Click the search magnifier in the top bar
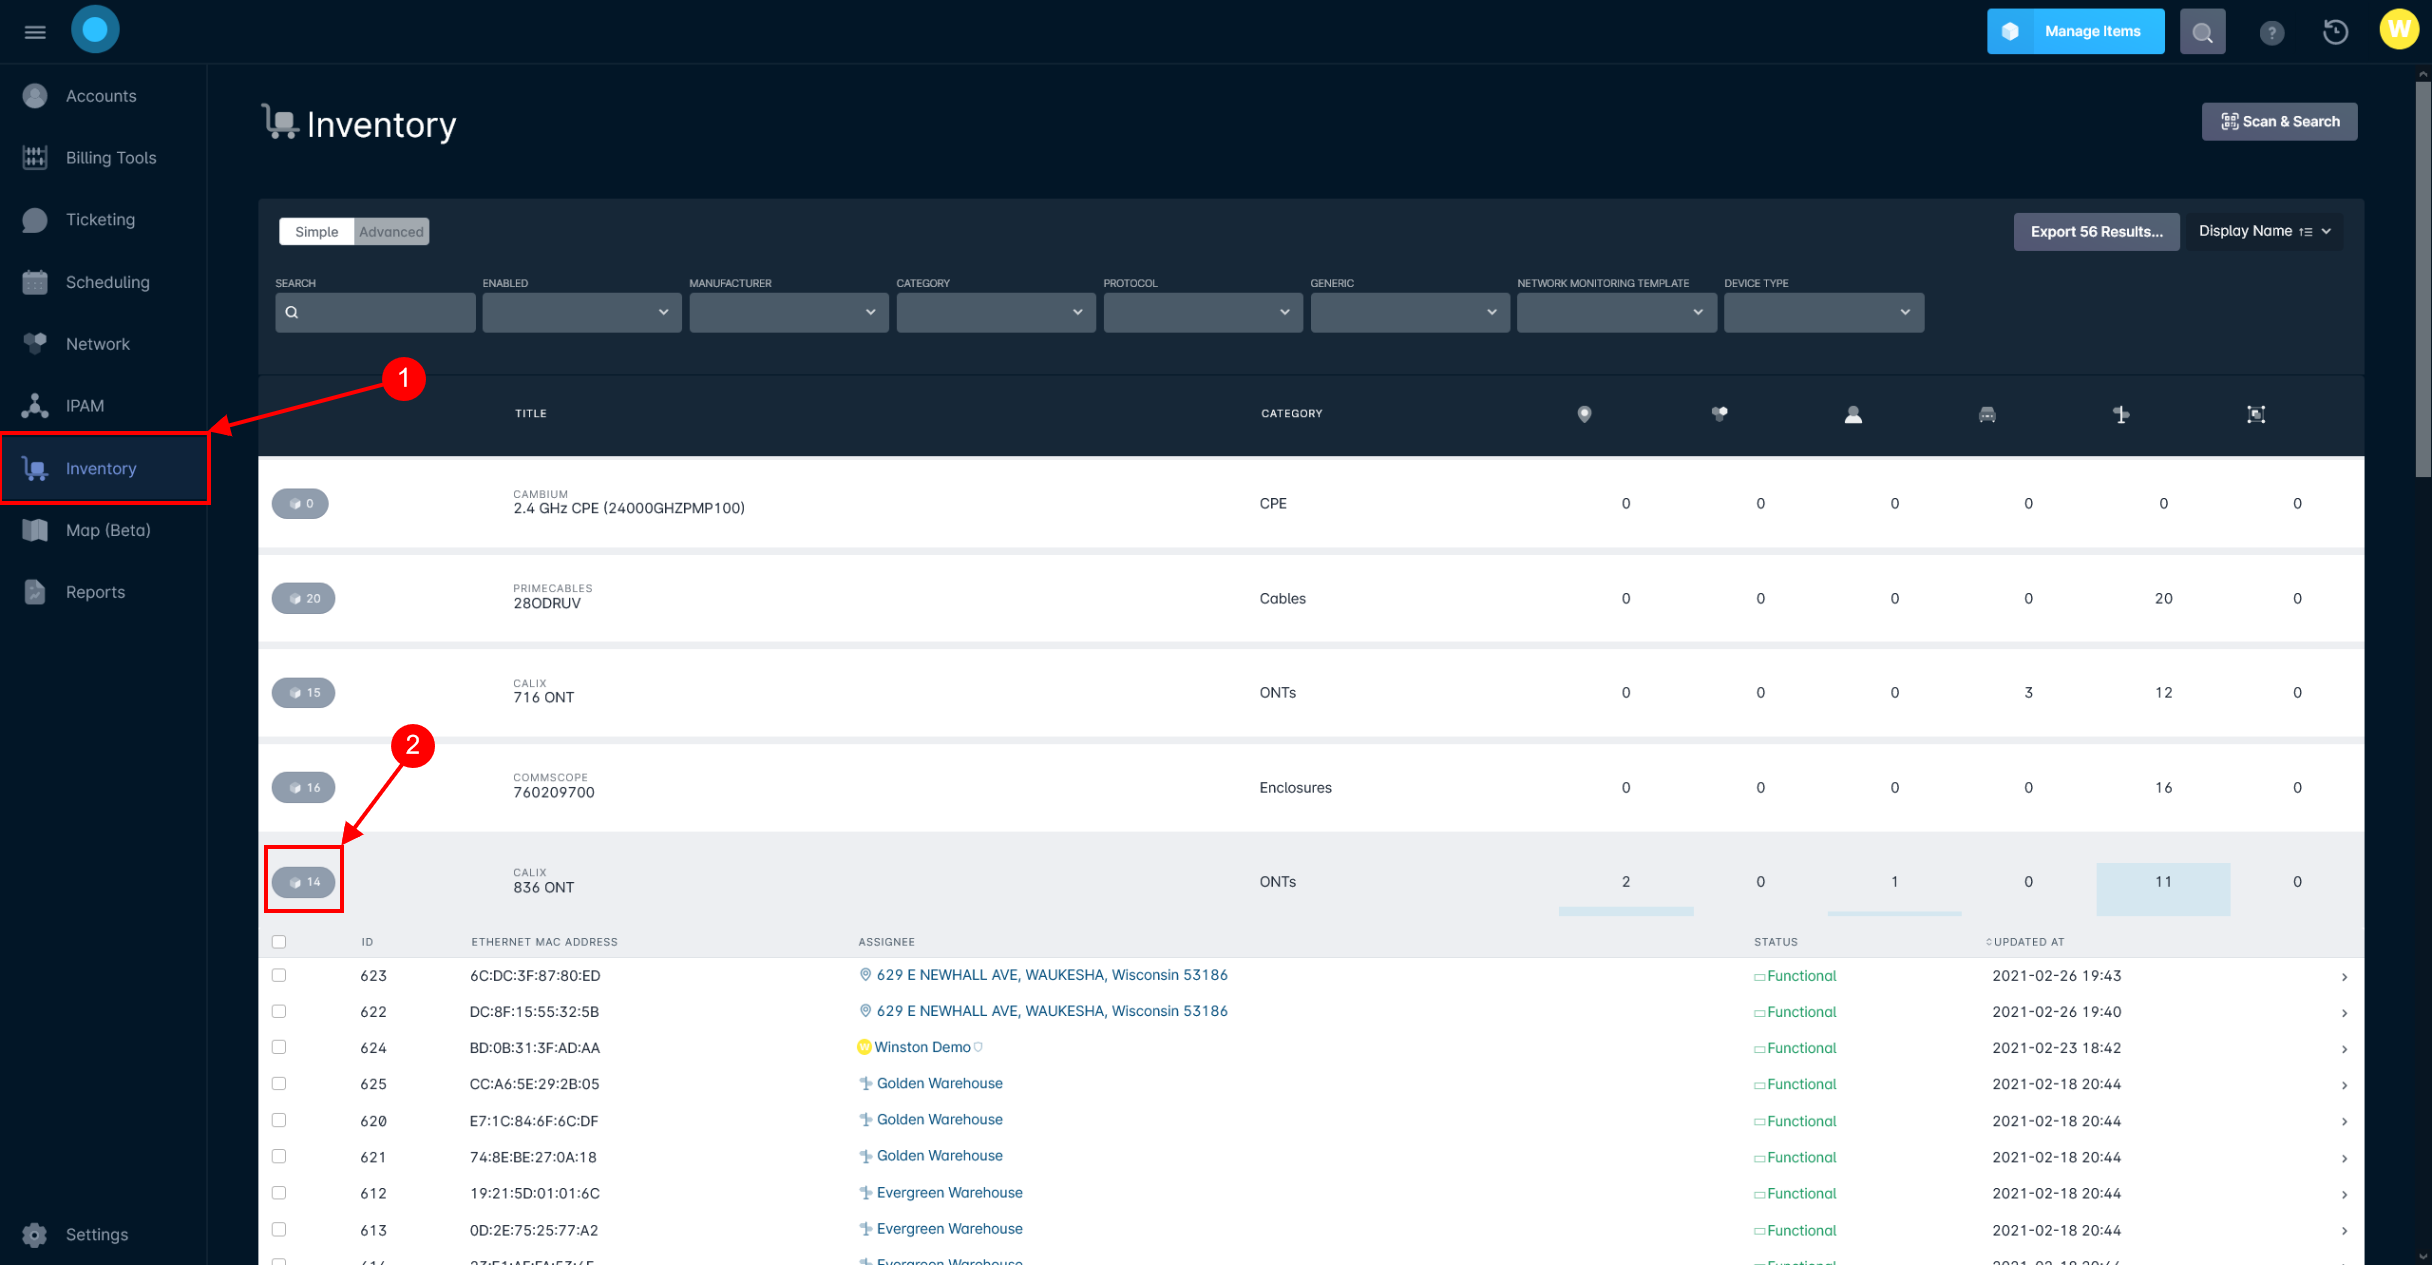Viewport: 2432px width, 1265px height. pyautogui.click(x=2202, y=31)
